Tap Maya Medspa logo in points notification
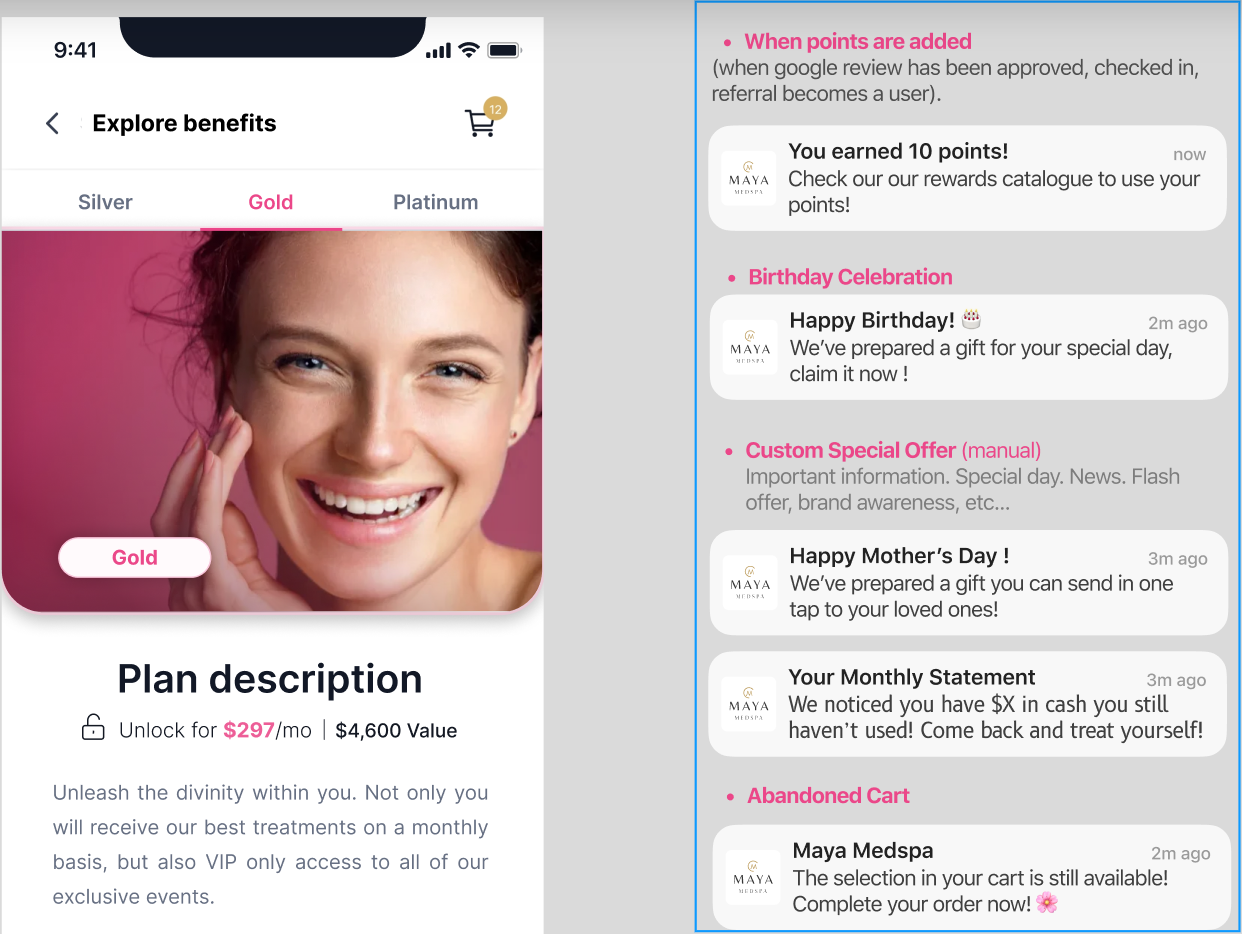The height and width of the screenshot is (934, 1242). click(749, 178)
